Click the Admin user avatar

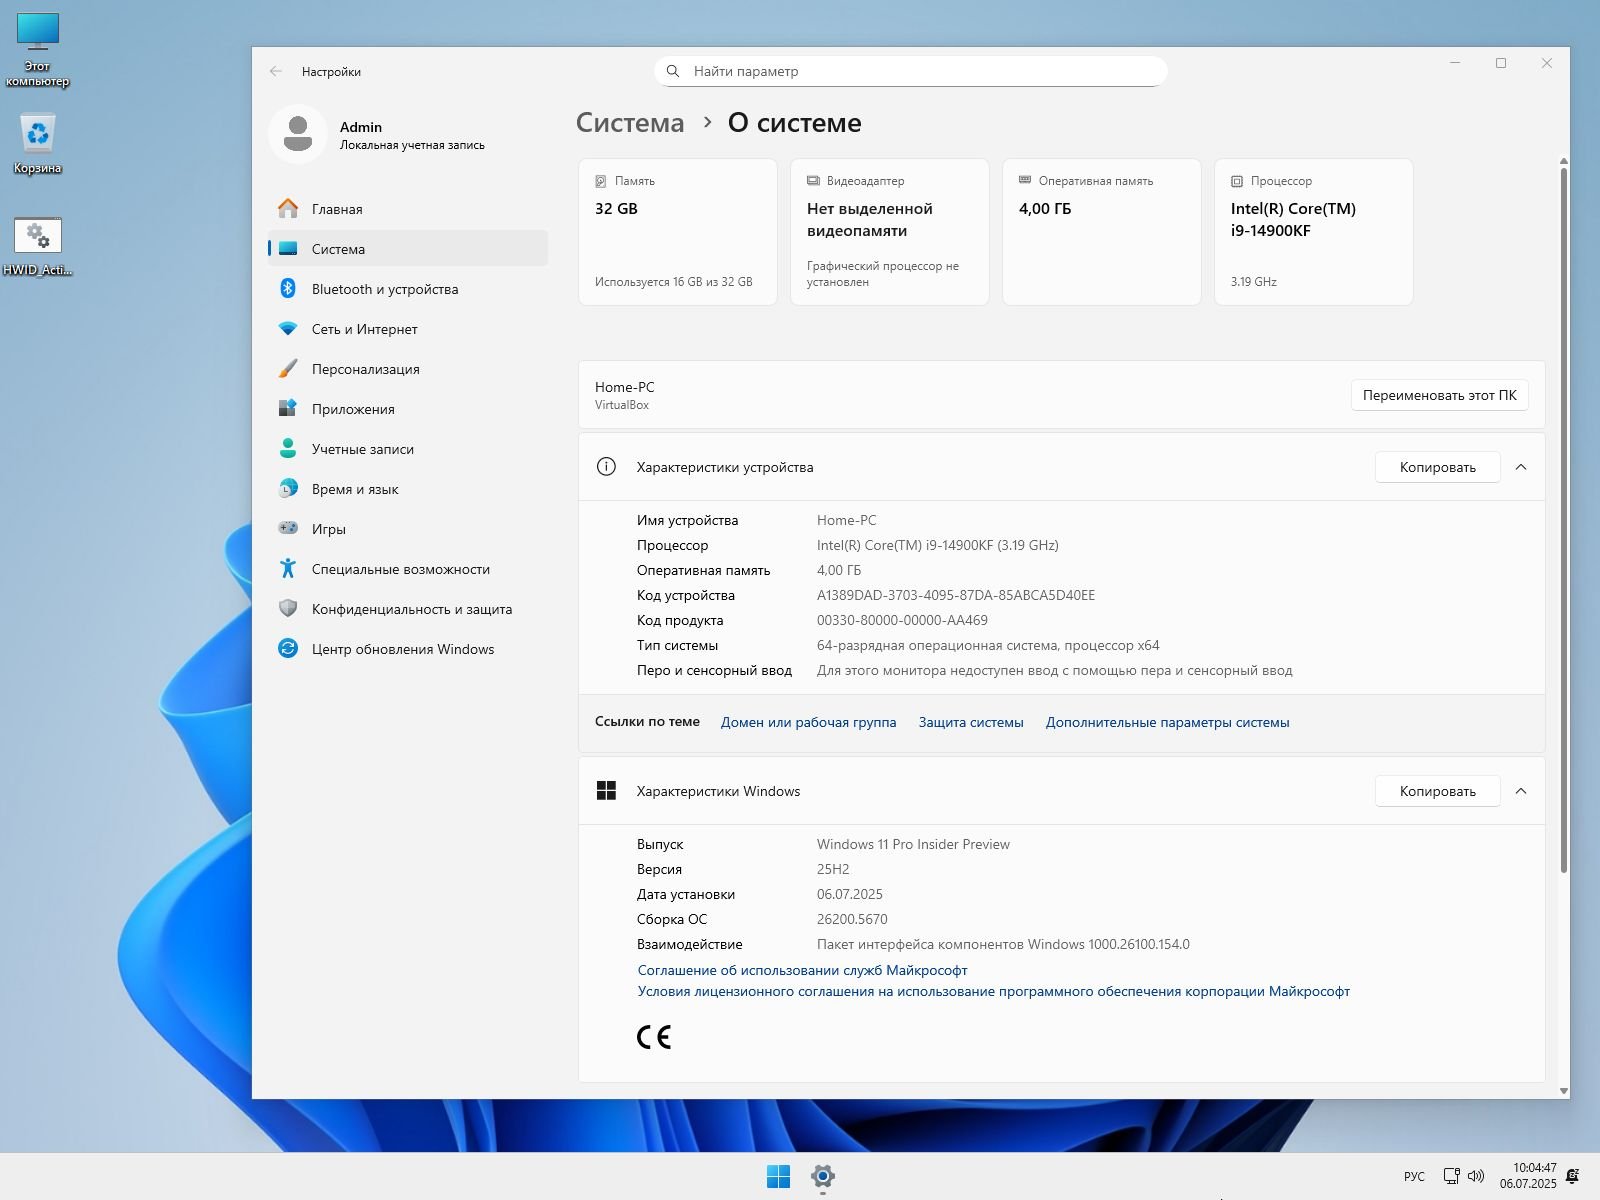tap(298, 134)
